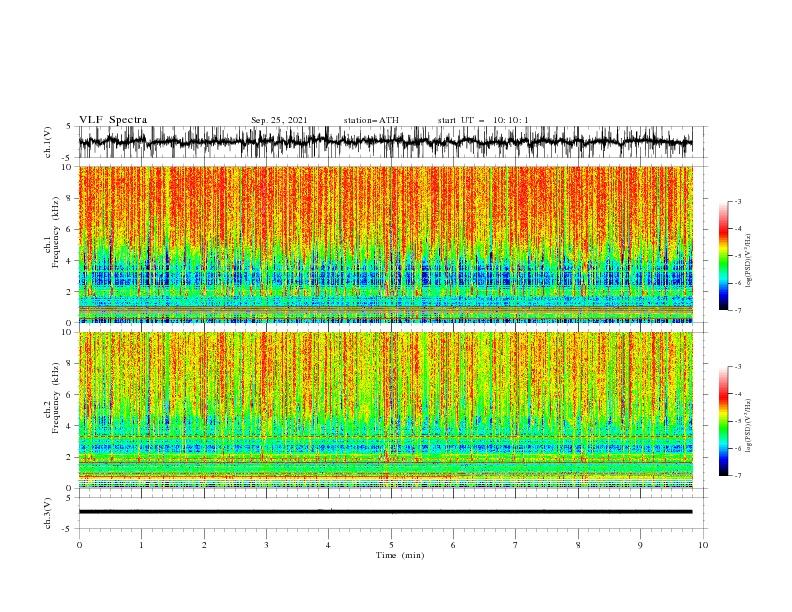
Task: Click the time axis tick label '3'
Action: click(266, 545)
